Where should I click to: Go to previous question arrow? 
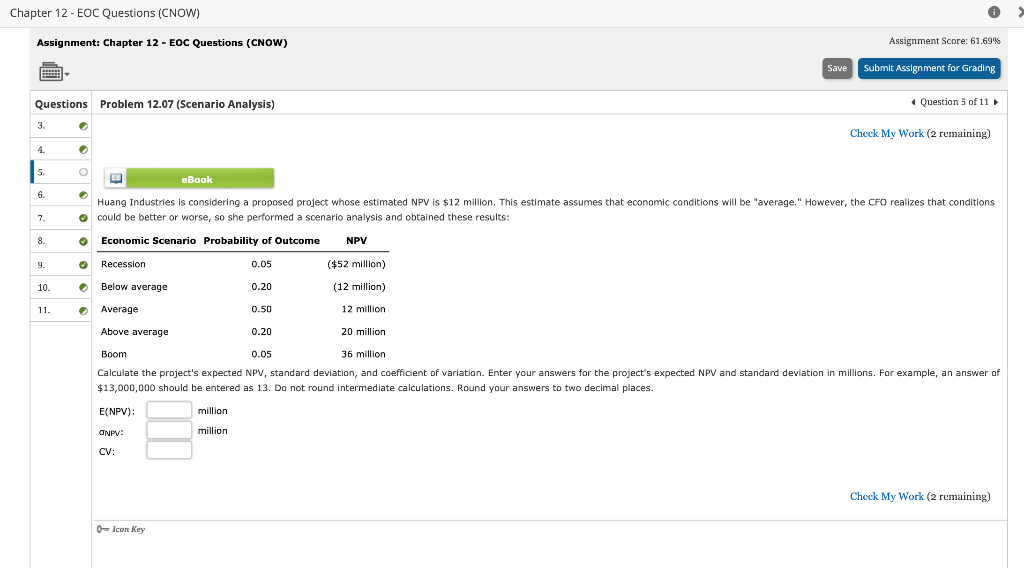913,102
